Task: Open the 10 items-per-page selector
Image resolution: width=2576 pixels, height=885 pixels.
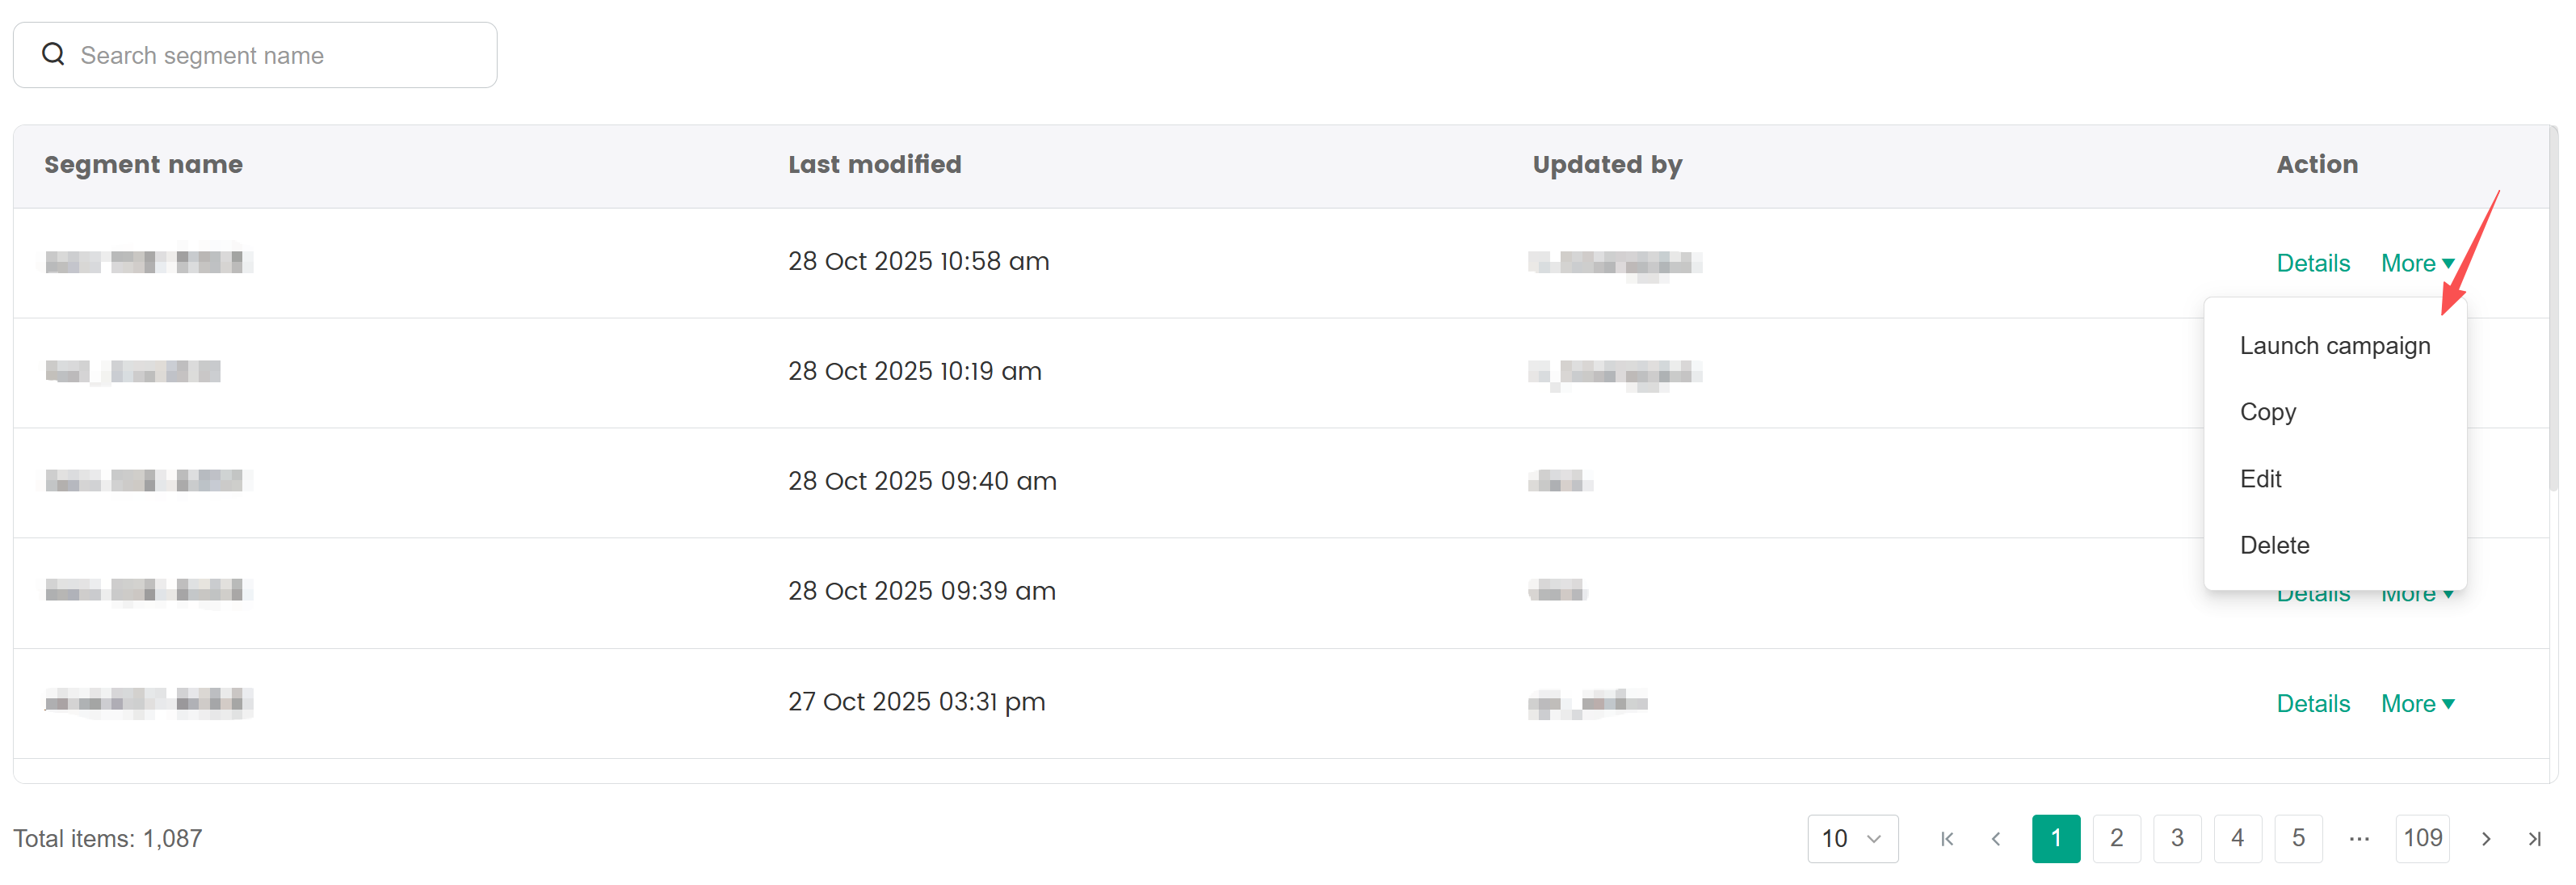Action: point(1852,838)
